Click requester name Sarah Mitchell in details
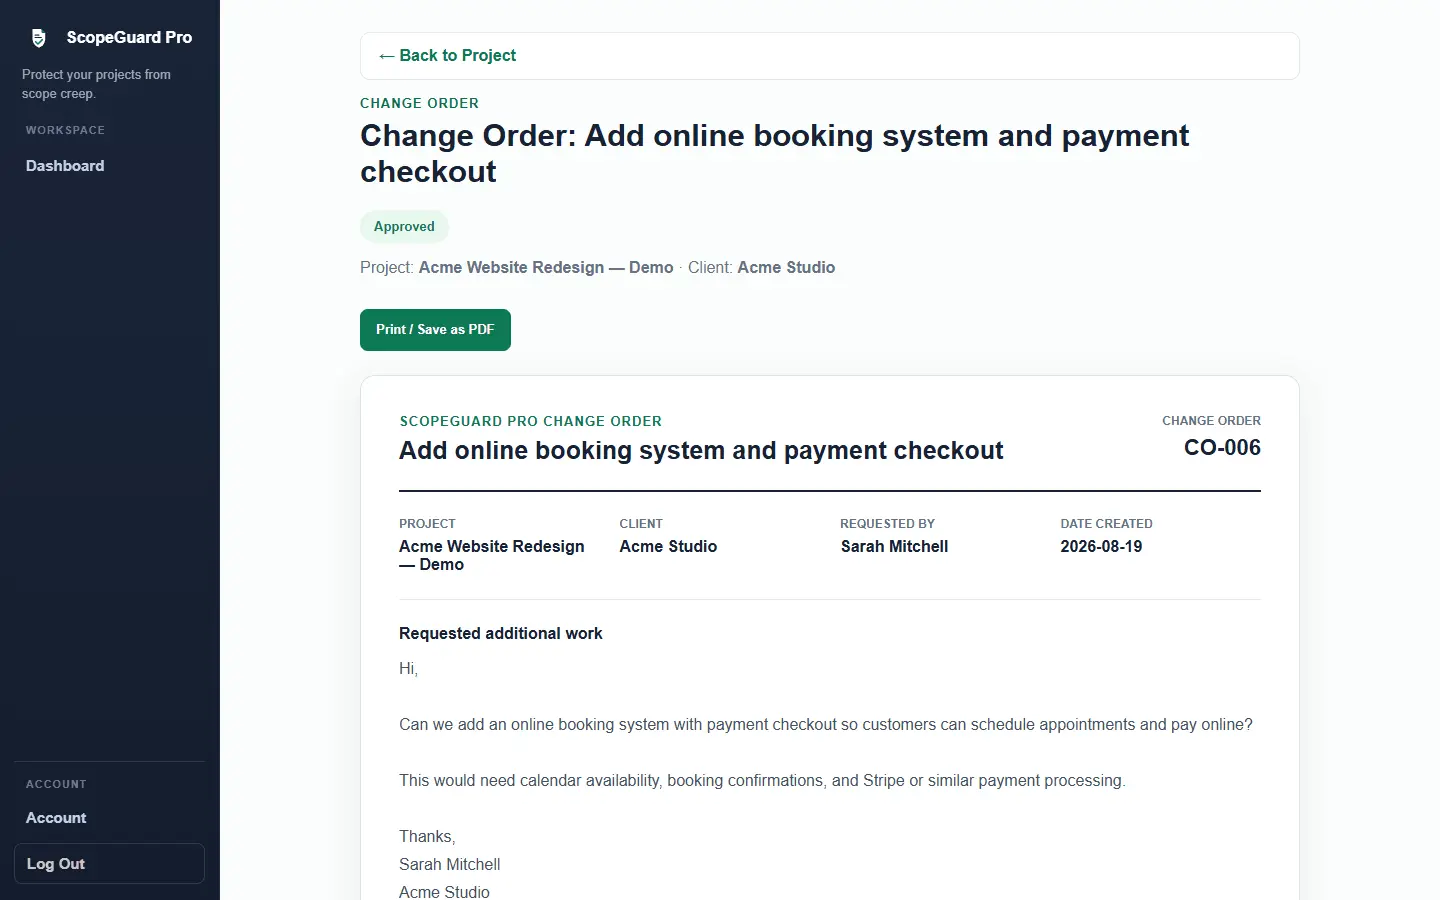This screenshot has width=1440, height=900. pos(894,547)
